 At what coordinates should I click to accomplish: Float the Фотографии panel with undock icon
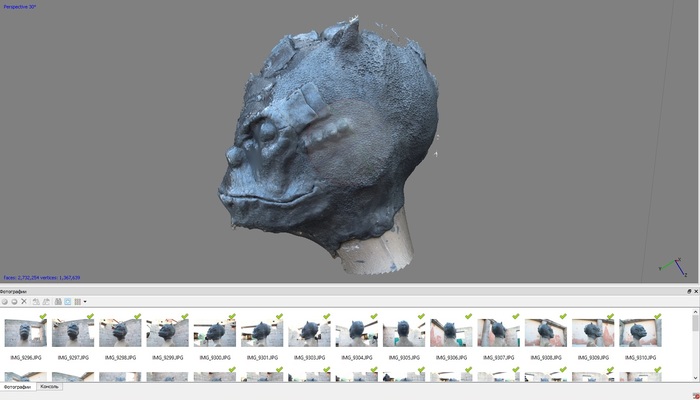pos(689,291)
